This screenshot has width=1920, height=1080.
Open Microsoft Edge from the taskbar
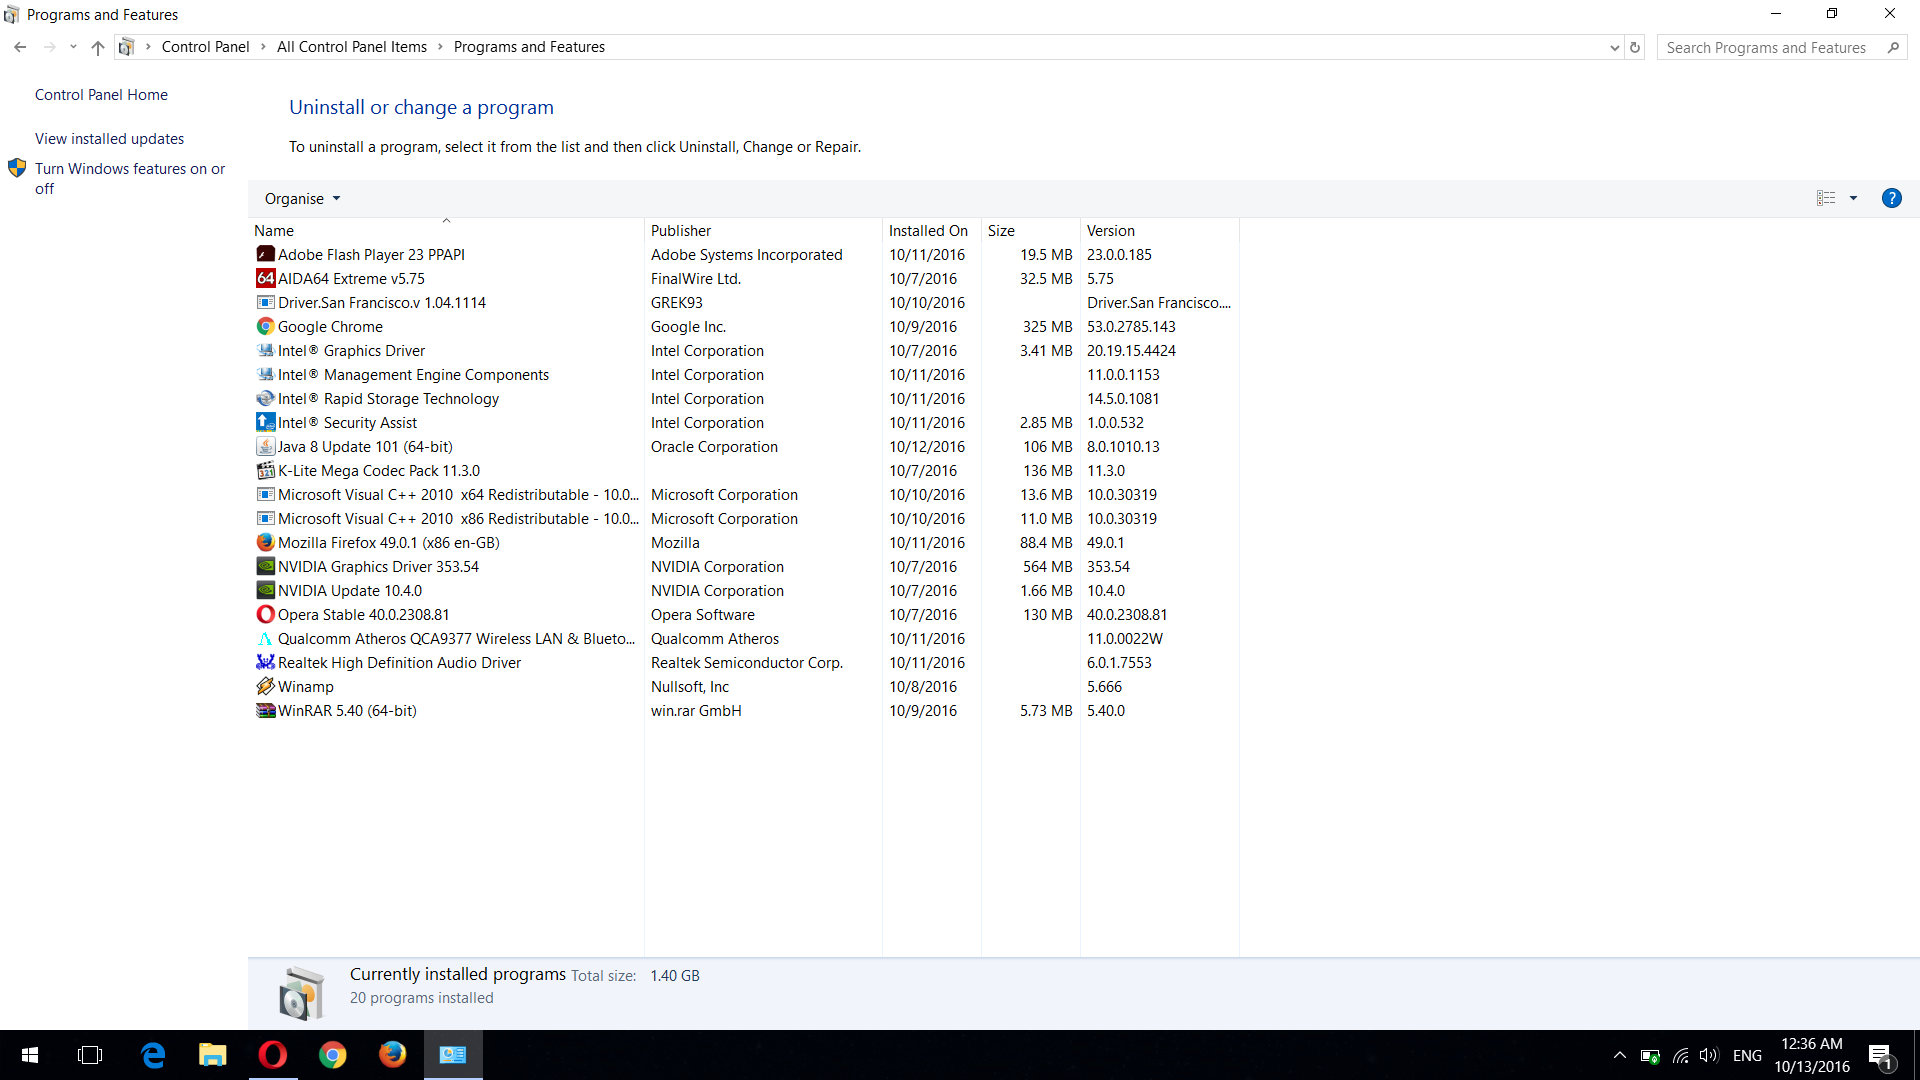point(152,1055)
